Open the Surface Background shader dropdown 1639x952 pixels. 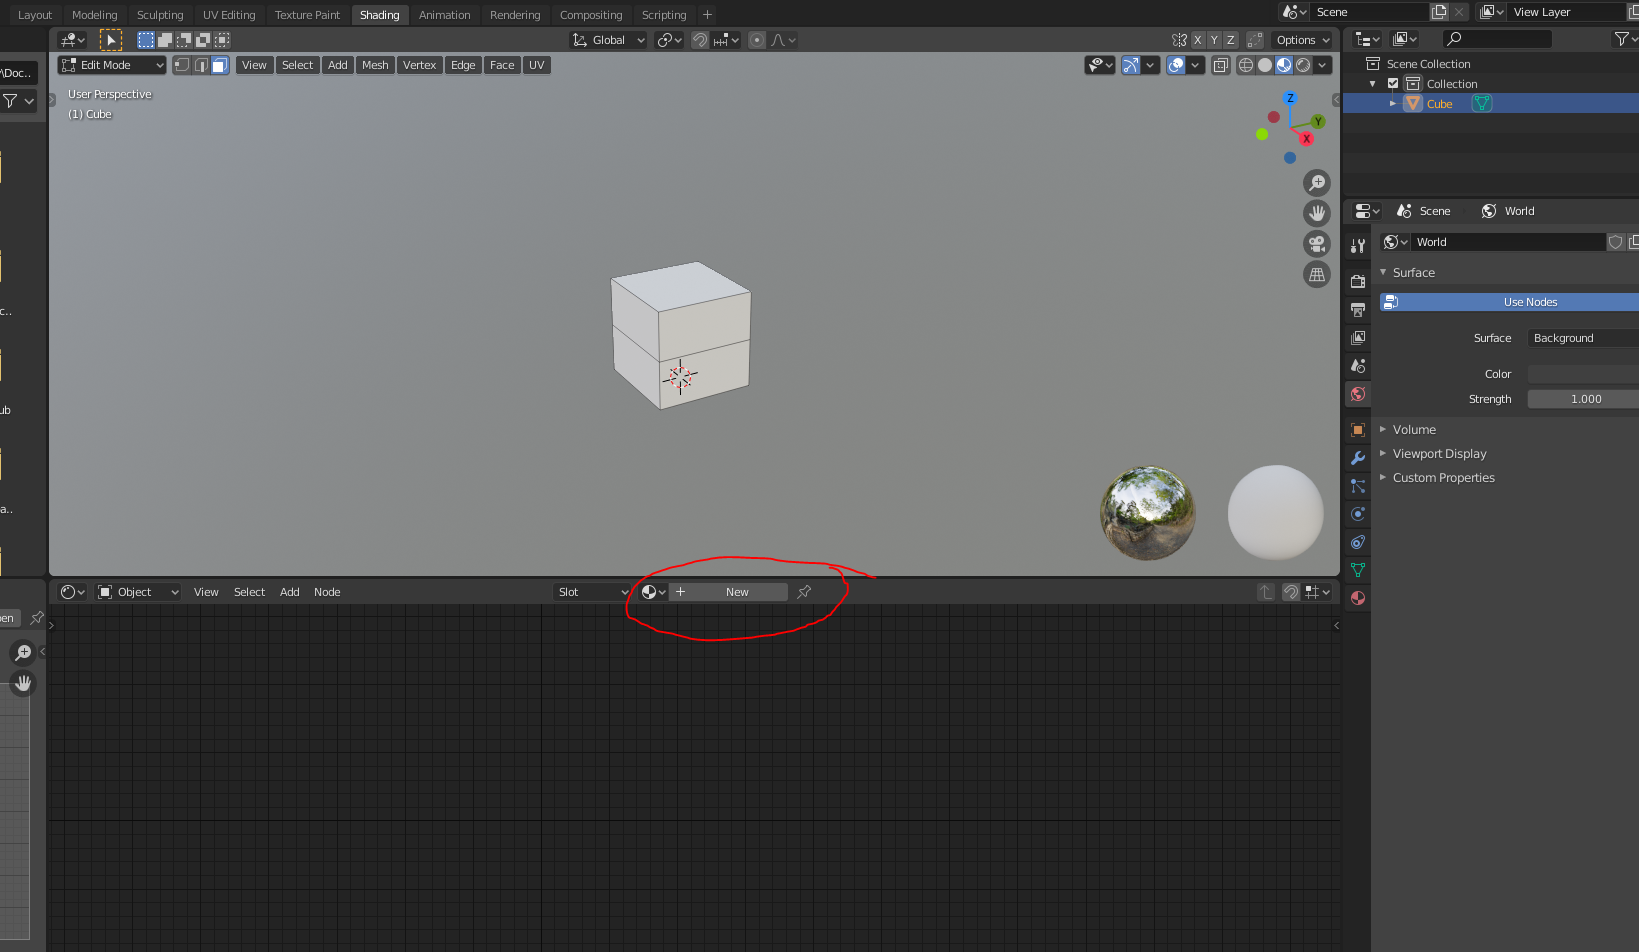(x=1583, y=338)
